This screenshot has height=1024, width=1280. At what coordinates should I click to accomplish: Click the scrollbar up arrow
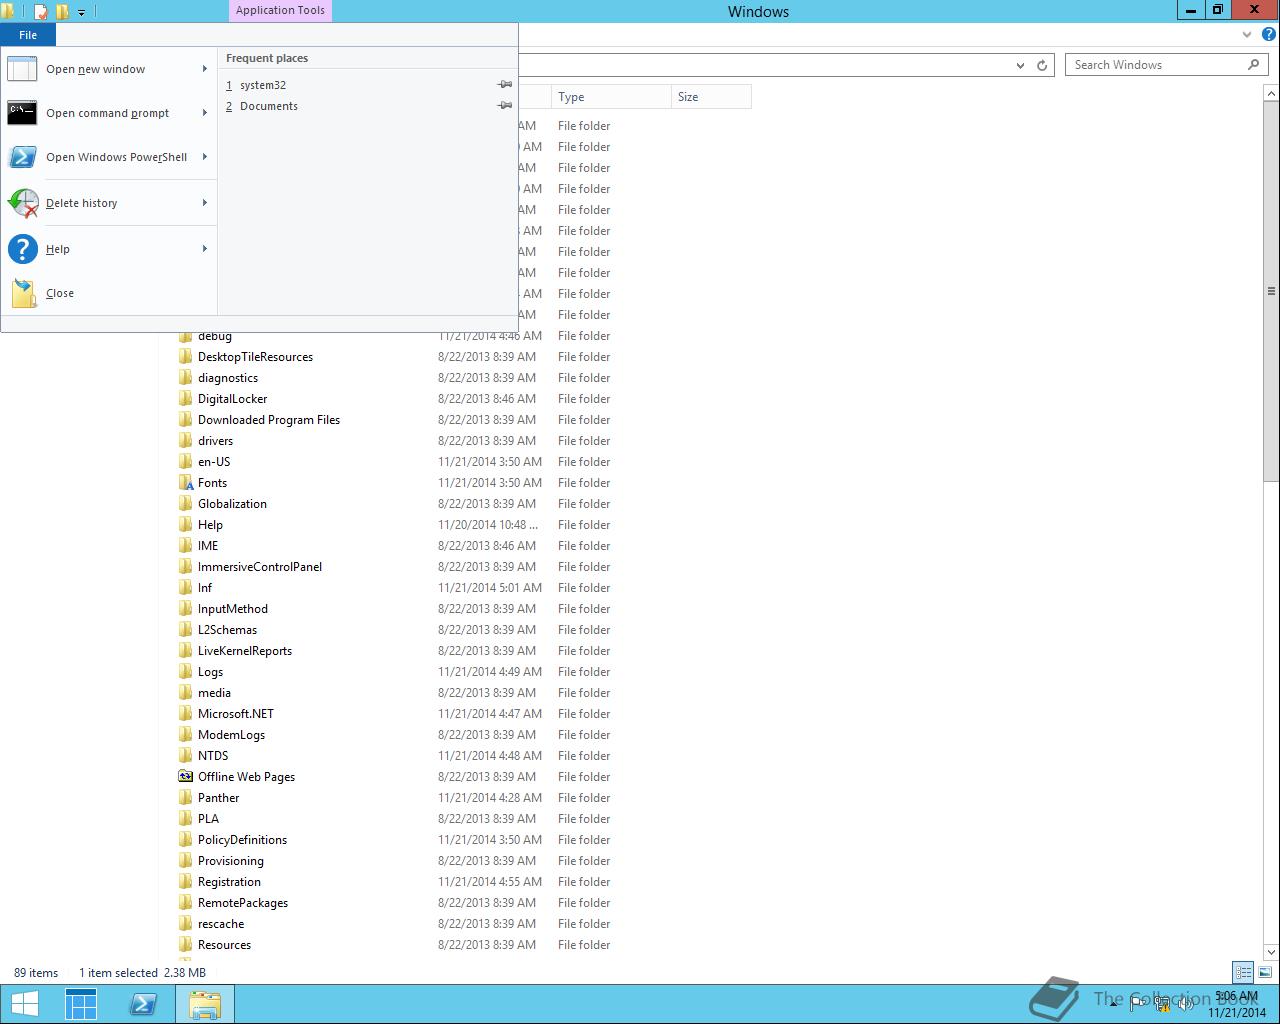pyautogui.click(x=1271, y=93)
